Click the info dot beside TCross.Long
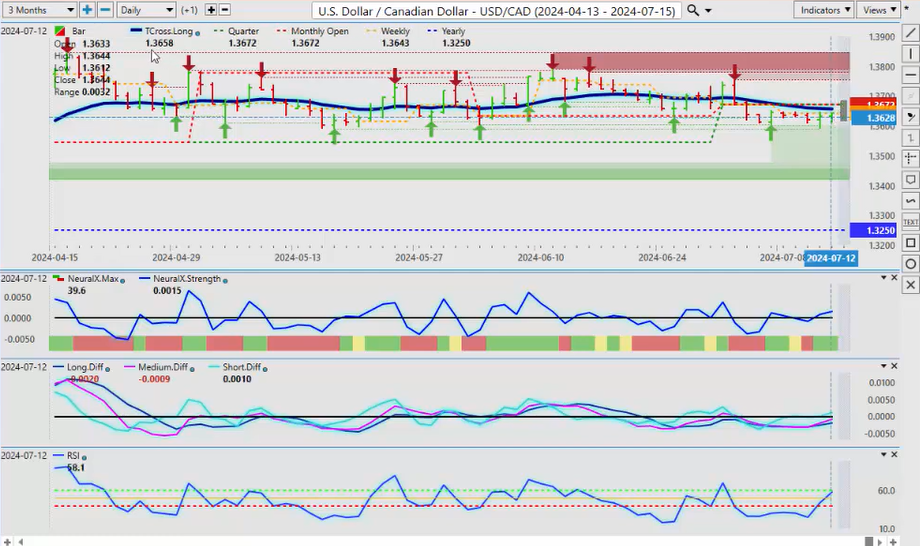This screenshot has height=546, width=920. tap(197, 33)
